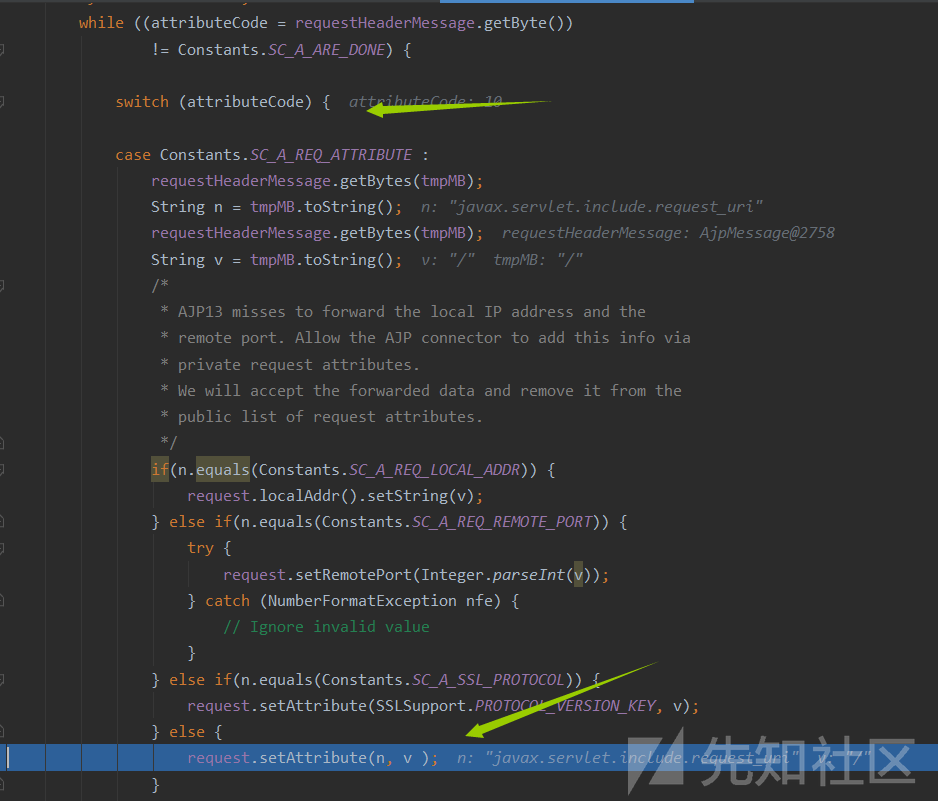Click the comment '// Ignore invalid value'
Screen dimensions: 938x801
click(326, 627)
